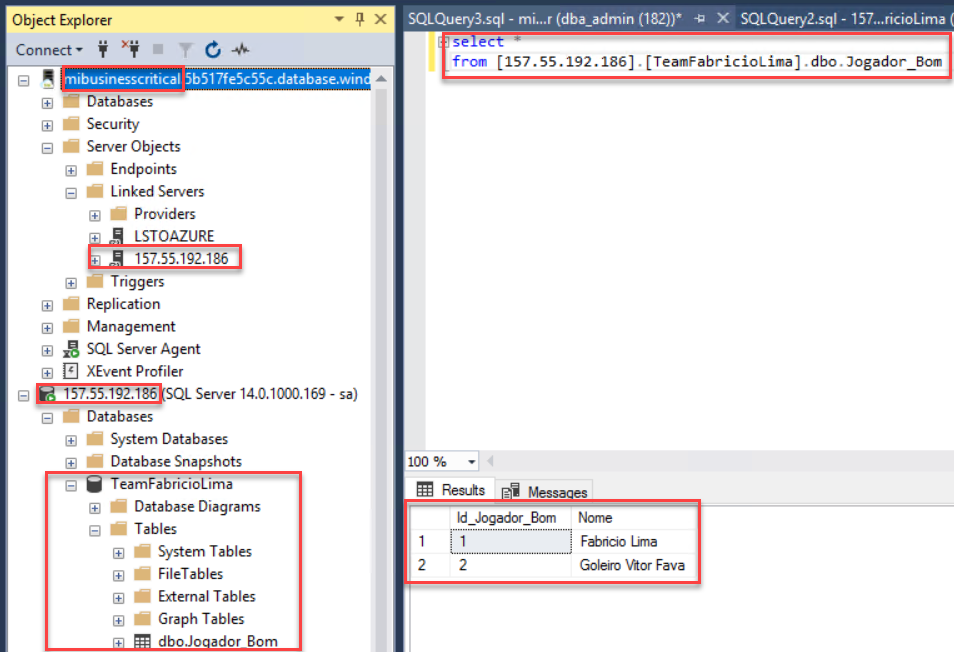Viewport: 954px width, 652px height.
Task: Open the 100 % zoom dropdown
Action: (x=471, y=462)
